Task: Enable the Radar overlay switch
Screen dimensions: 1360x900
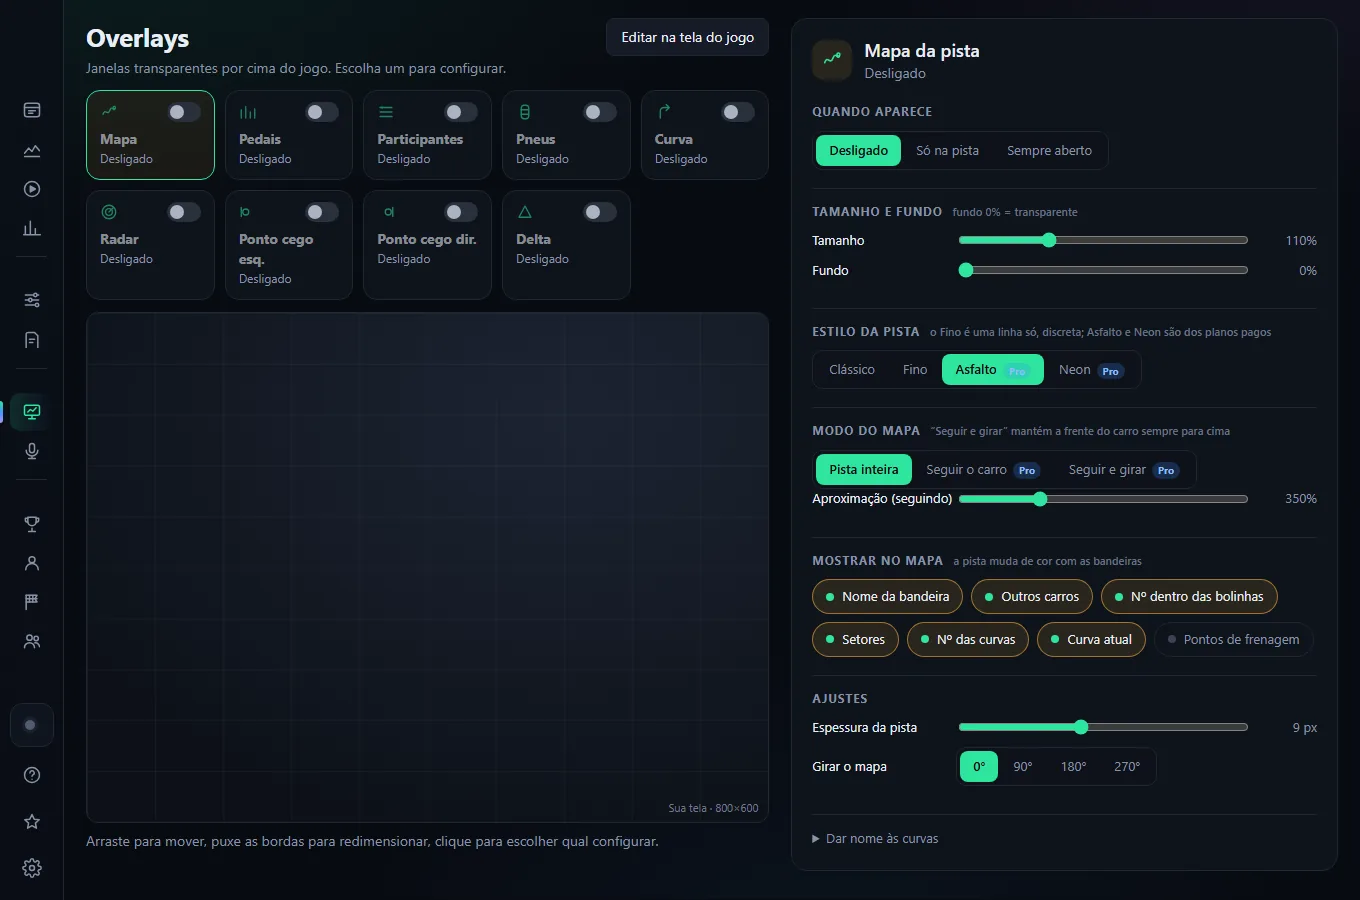Action: tap(183, 212)
